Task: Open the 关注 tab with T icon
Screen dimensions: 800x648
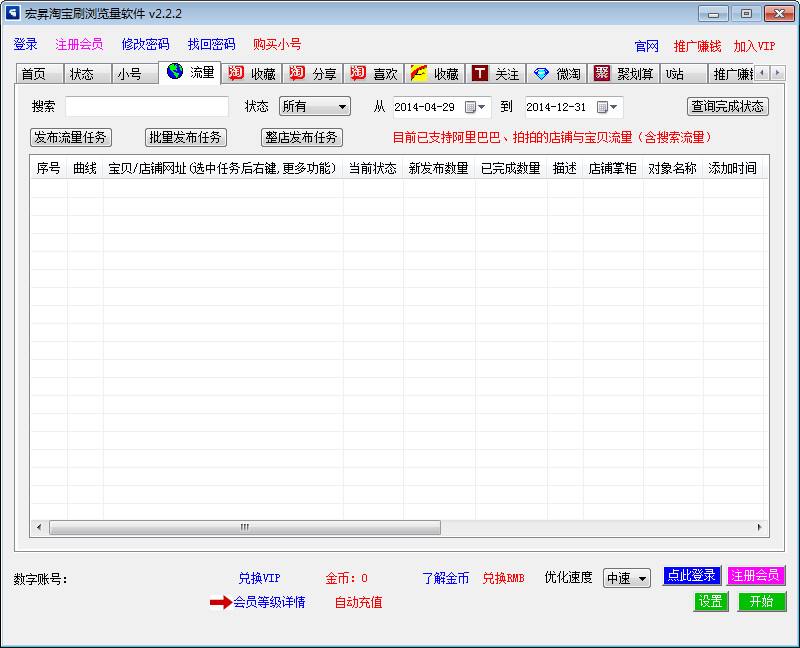Action: [x=496, y=74]
